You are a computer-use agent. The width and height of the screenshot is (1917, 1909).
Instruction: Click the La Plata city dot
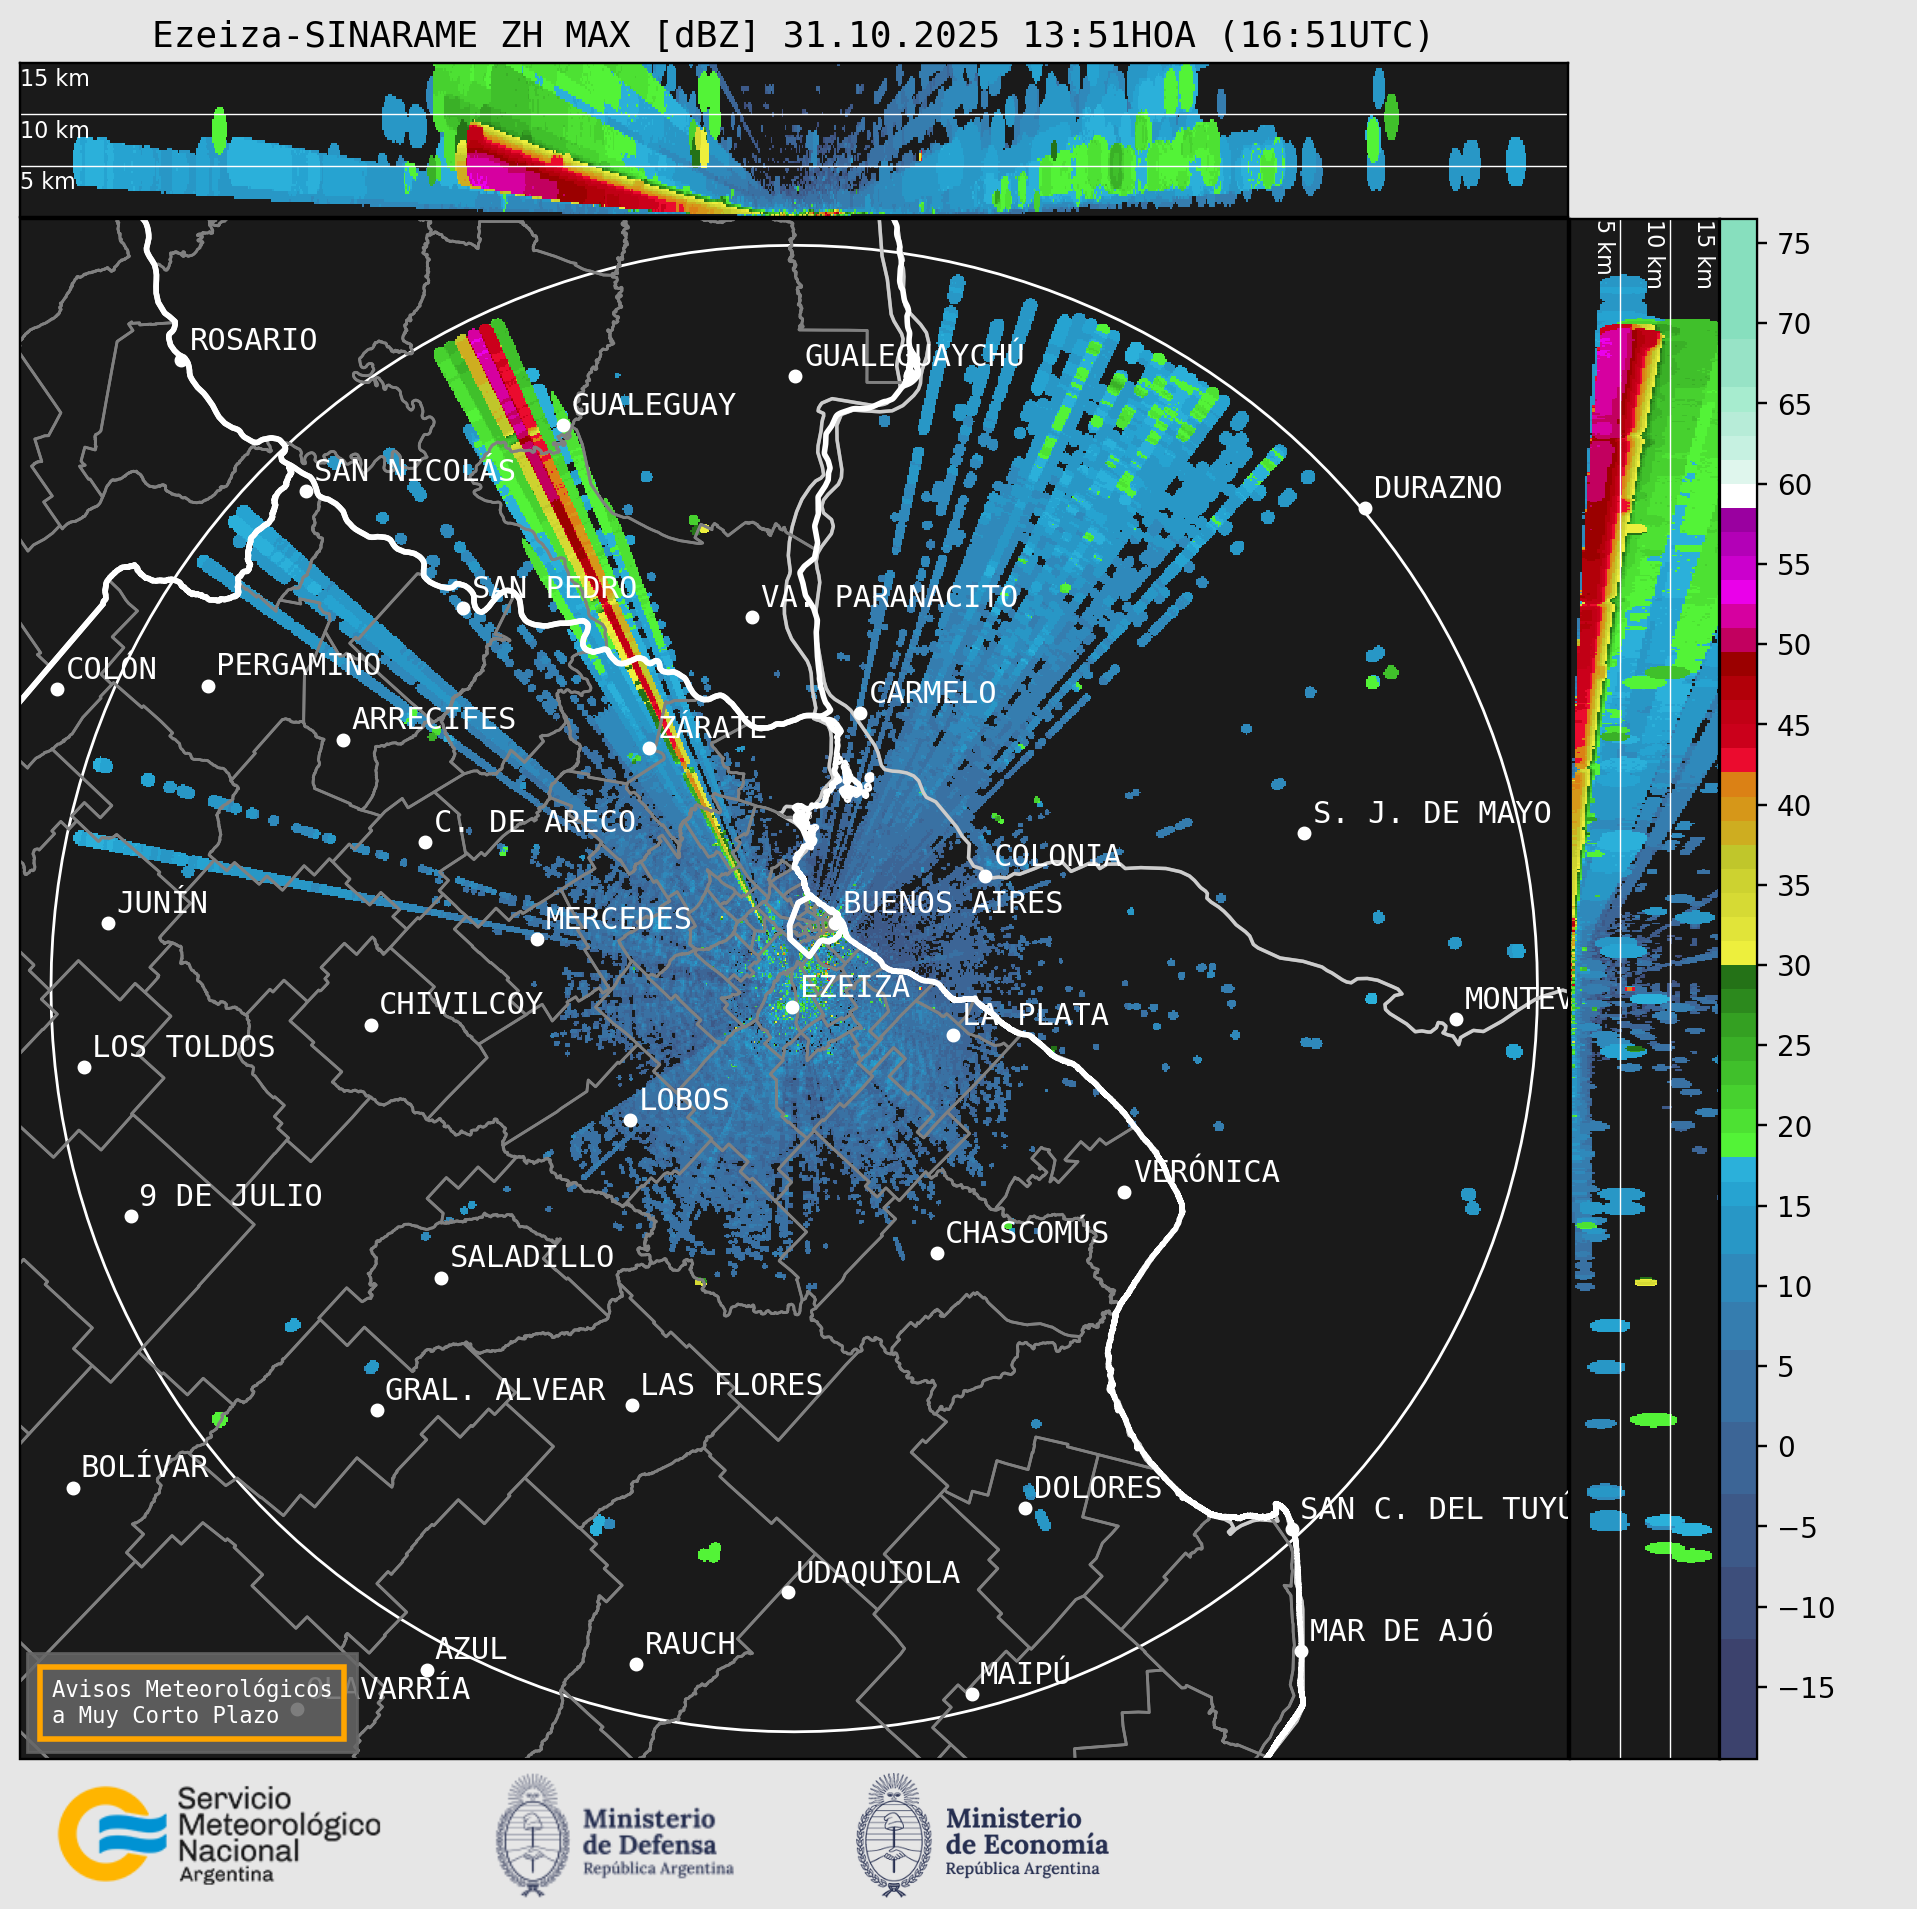[953, 1035]
